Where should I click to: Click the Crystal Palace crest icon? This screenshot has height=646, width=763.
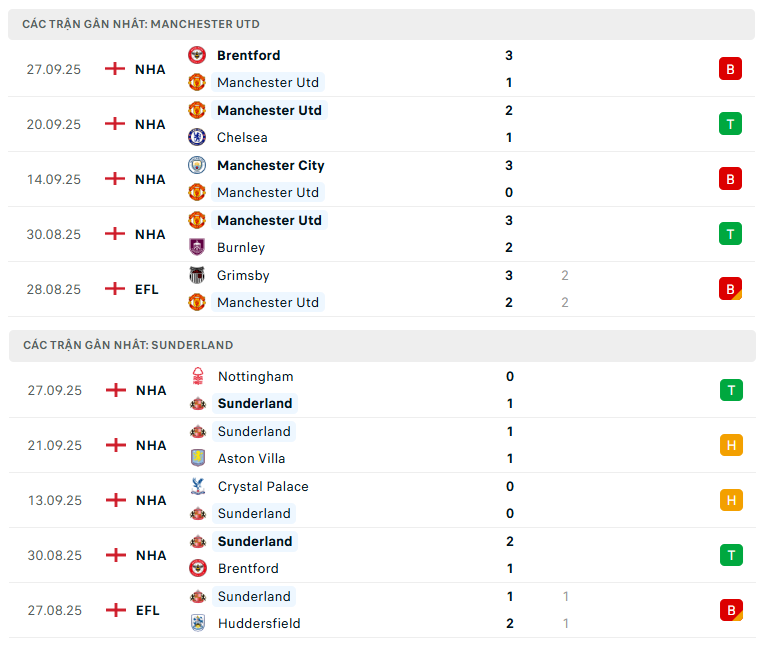[x=198, y=486]
